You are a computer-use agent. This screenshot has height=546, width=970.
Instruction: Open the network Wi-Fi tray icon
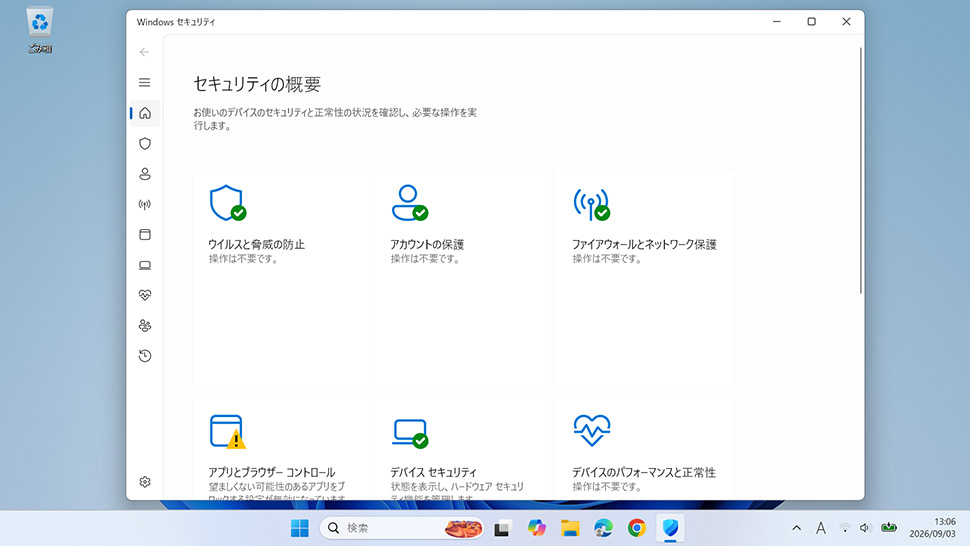[x=844, y=528]
